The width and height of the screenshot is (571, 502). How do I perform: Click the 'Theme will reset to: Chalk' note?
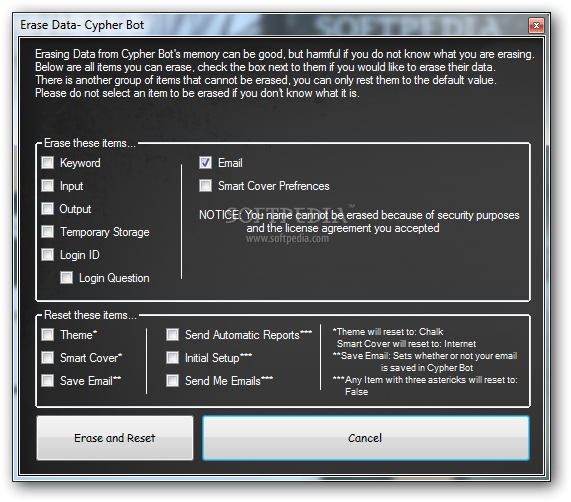coord(388,332)
